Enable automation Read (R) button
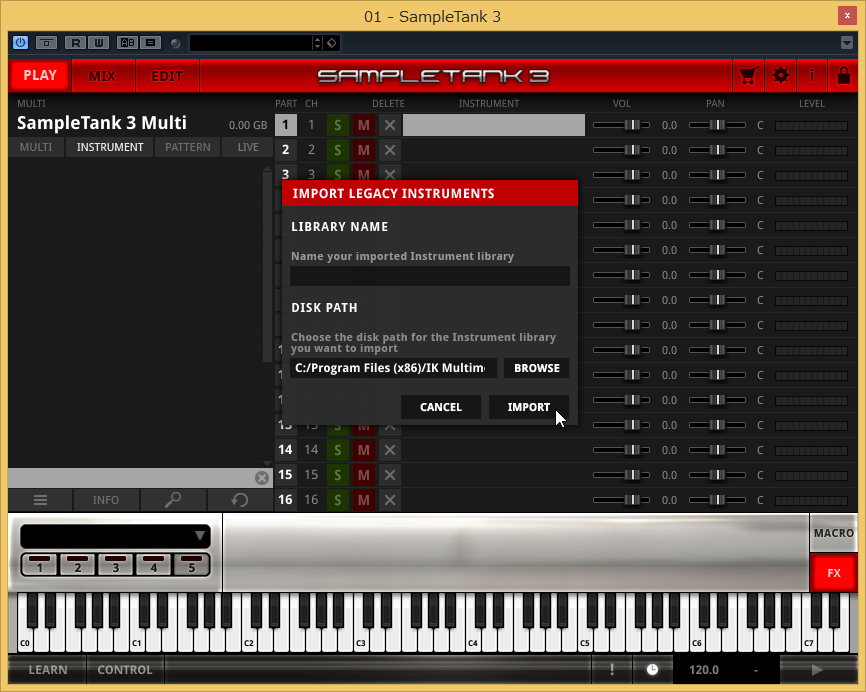Image resolution: width=866 pixels, height=692 pixels. tap(75, 43)
